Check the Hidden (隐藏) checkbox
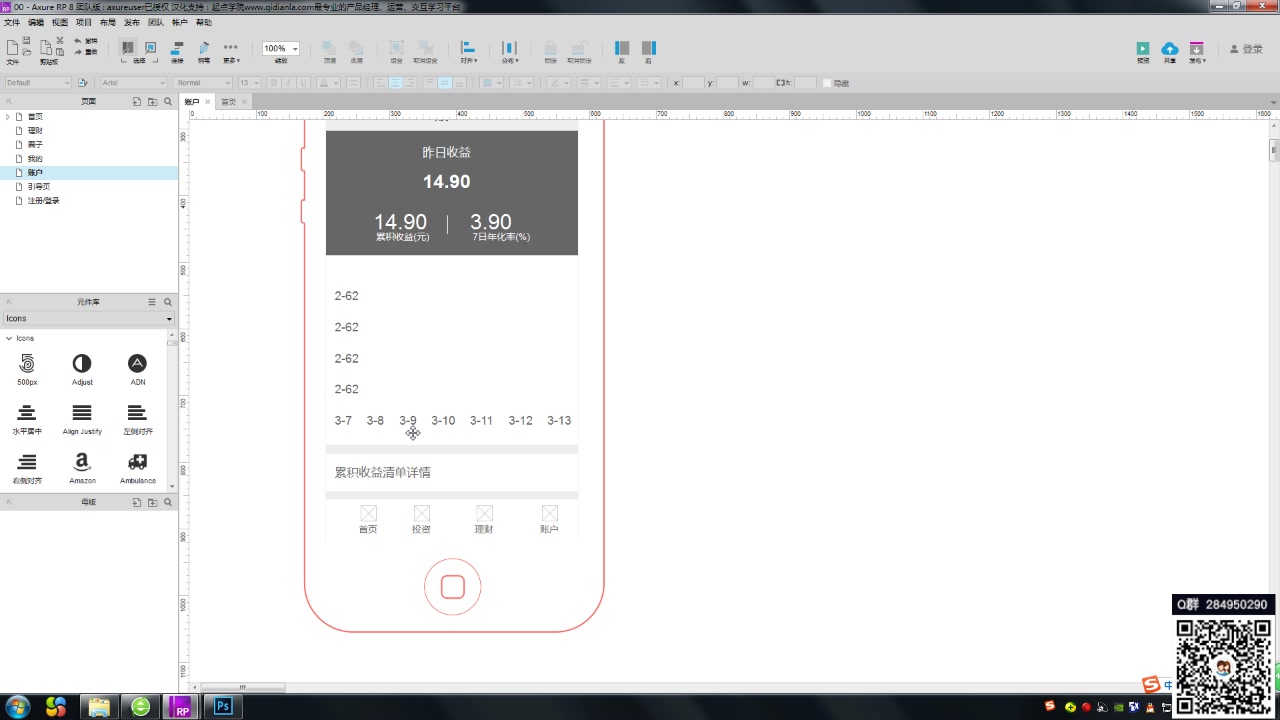This screenshot has height=720, width=1280. (x=827, y=83)
